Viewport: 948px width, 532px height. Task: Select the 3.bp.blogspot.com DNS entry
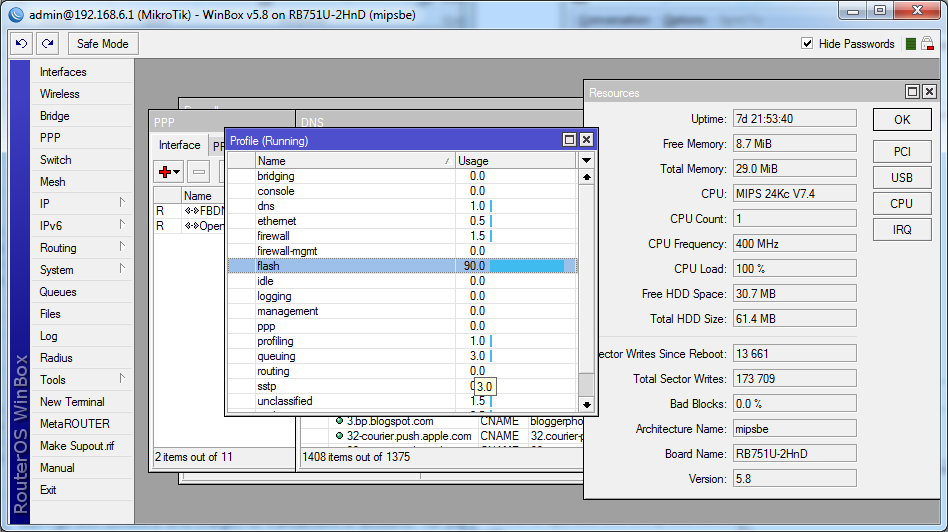[442, 421]
